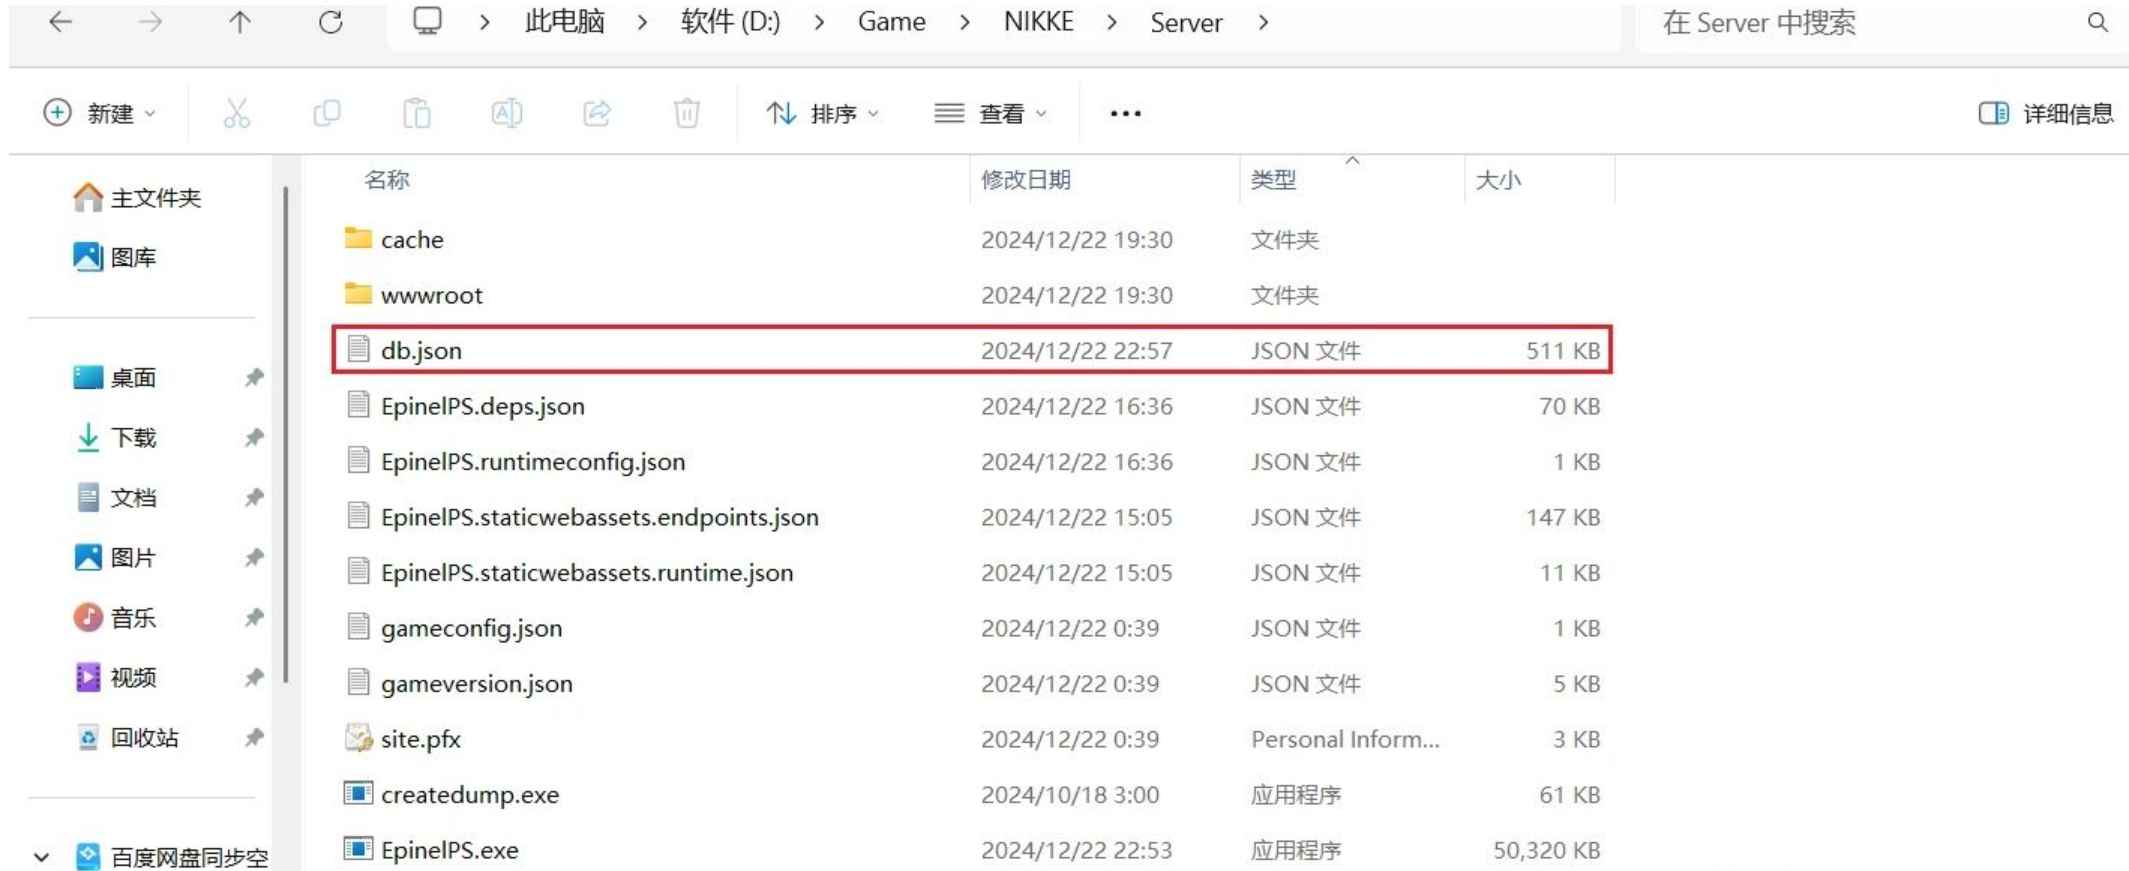Screen dimensions: 2129x871
Task: Click the Paste clipboard icon
Action: tap(416, 113)
